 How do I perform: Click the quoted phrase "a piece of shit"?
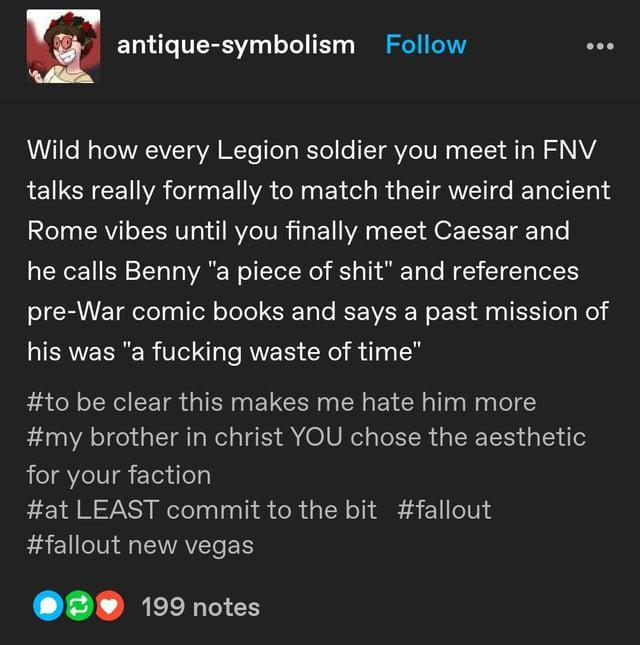click(300, 272)
